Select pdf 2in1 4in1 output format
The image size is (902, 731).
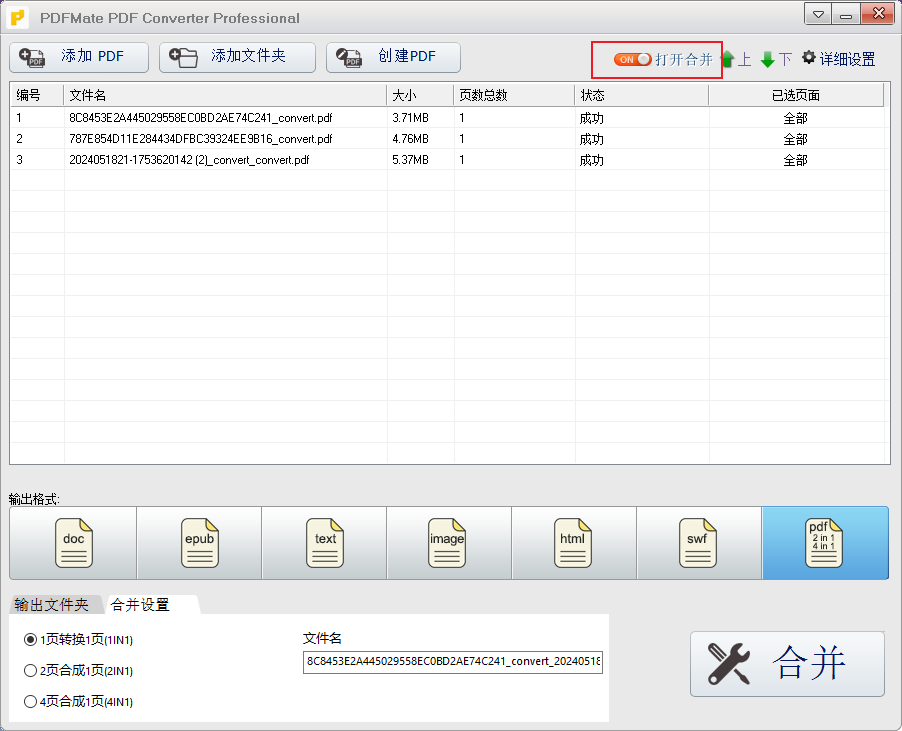[825, 542]
